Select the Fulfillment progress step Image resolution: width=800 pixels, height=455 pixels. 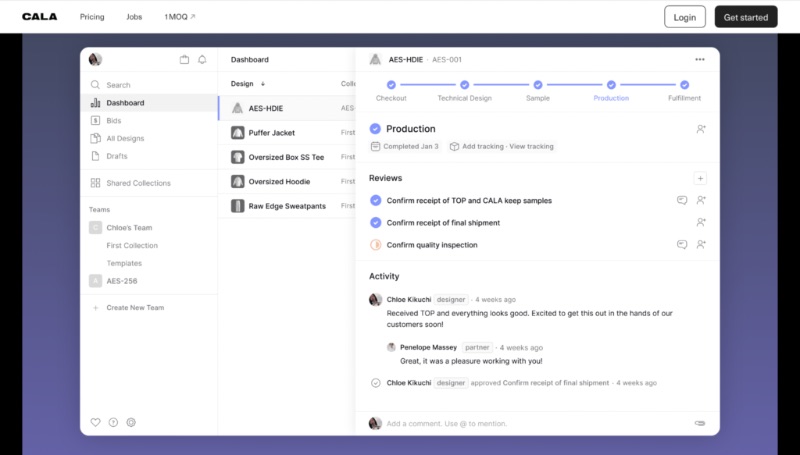click(x=684, y=91)
